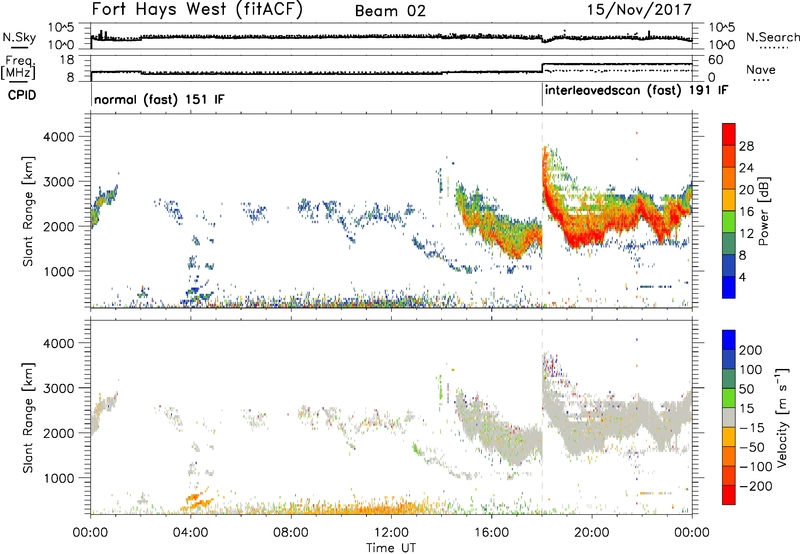800x554 pixels.
Task: Click the 'CPID' row label
Action: (22, 95)
